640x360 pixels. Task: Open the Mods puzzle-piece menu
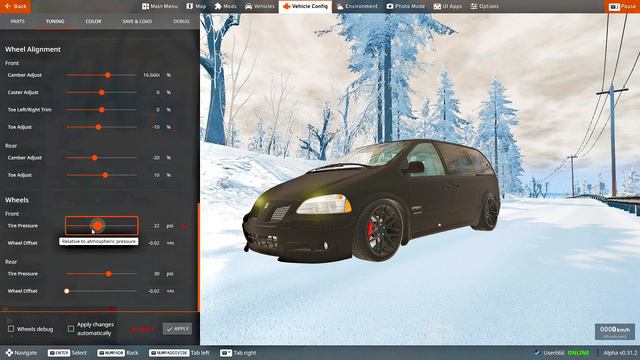(x=225, y=6)
